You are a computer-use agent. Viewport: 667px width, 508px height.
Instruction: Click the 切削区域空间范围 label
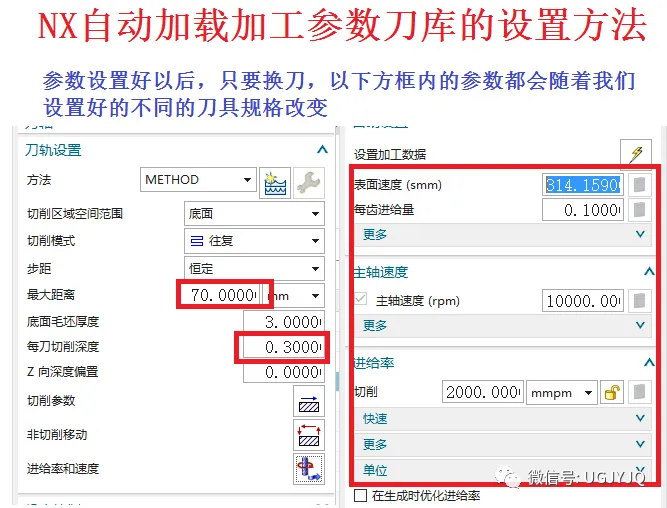tap(75, 214)
